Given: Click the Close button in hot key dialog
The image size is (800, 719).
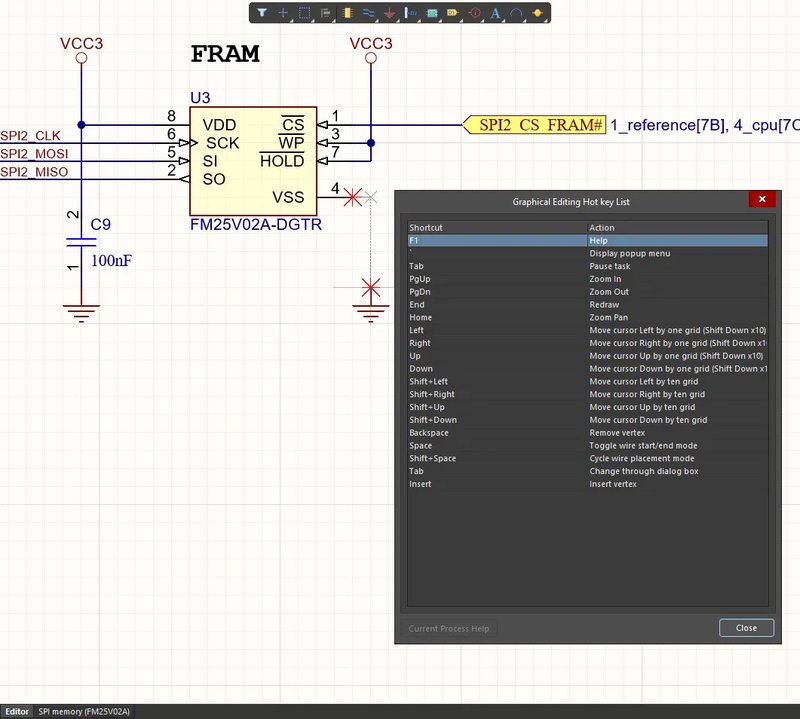Looking at the screenshot, I should 746,628.
